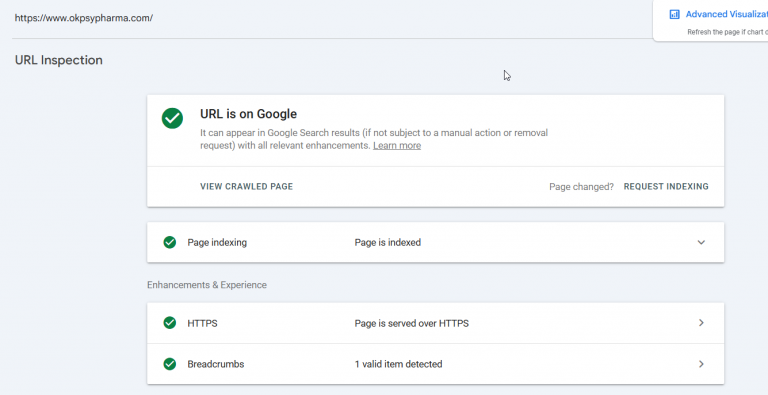The image size is (768, 395).
Task: Open HTTPS details arrow
Action: click(x=701, y=323)
